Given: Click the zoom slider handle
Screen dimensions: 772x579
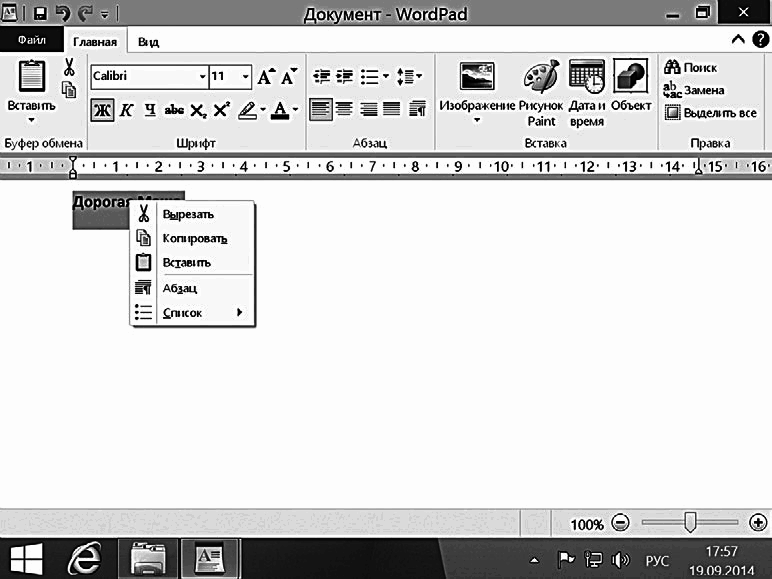Looking at the screenshot, I should [x=690, y=522].
